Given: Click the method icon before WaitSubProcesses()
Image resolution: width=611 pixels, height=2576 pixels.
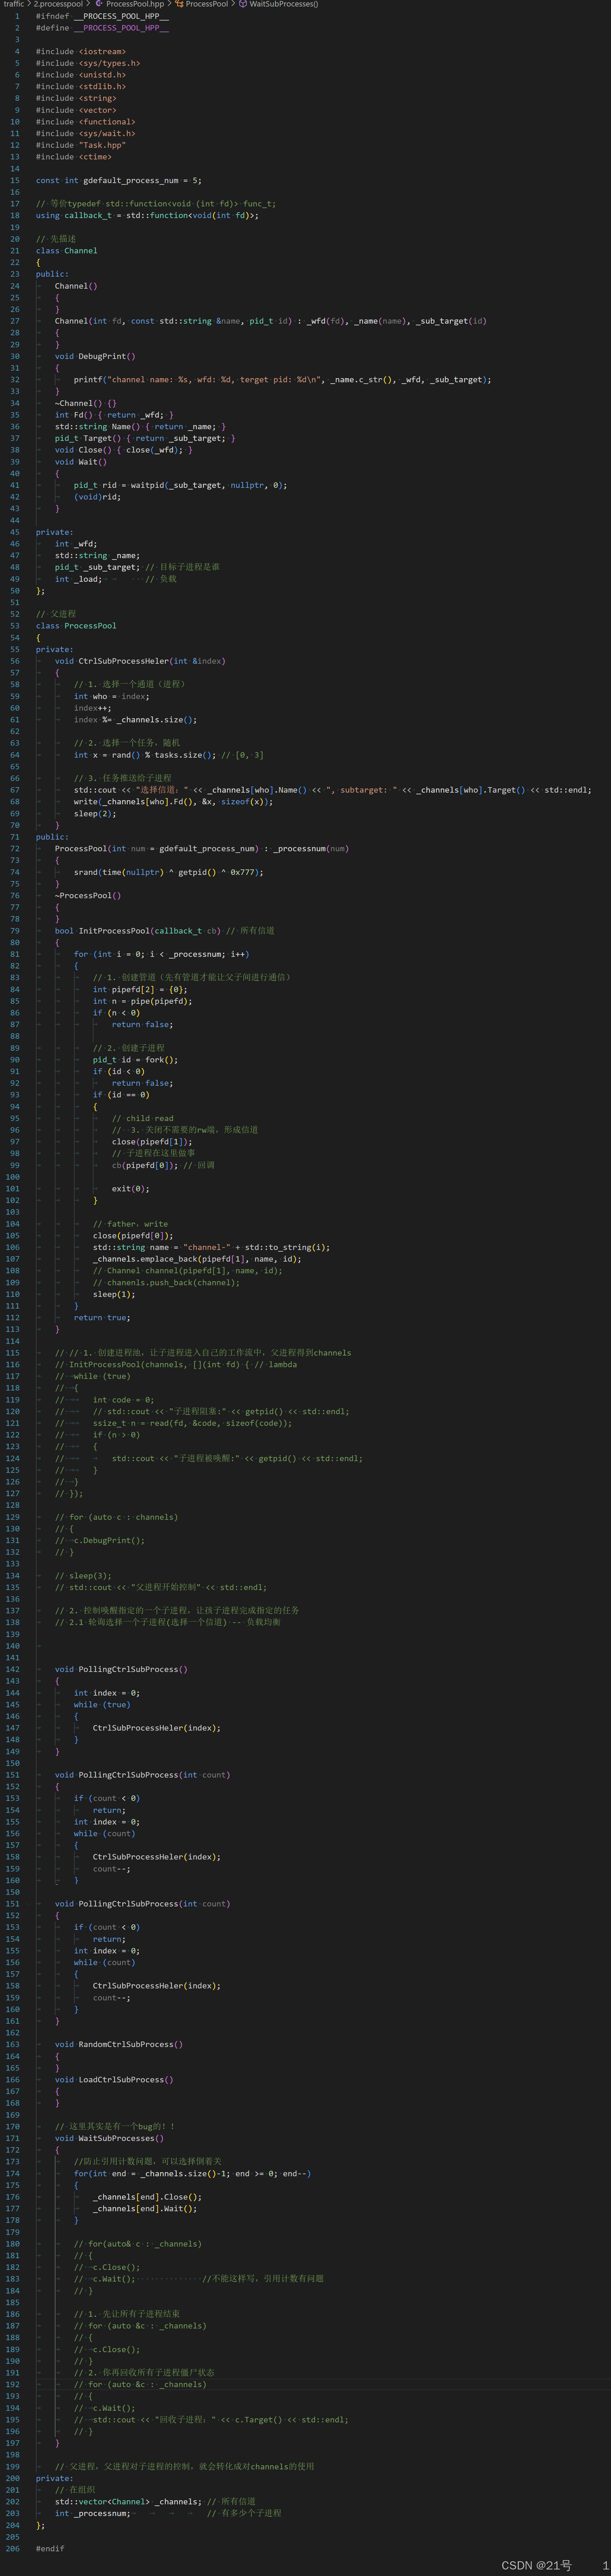Looking at the screenshot, I should (x=243, y=4).
